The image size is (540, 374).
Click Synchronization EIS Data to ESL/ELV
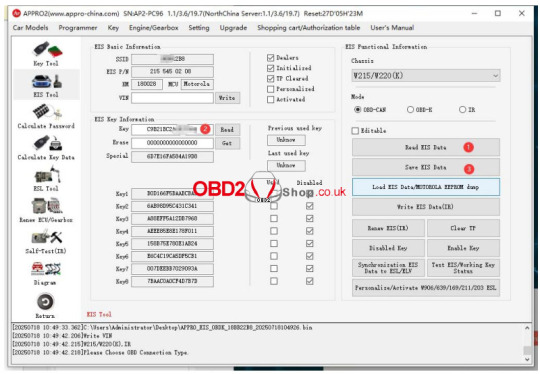pos(388,268)
